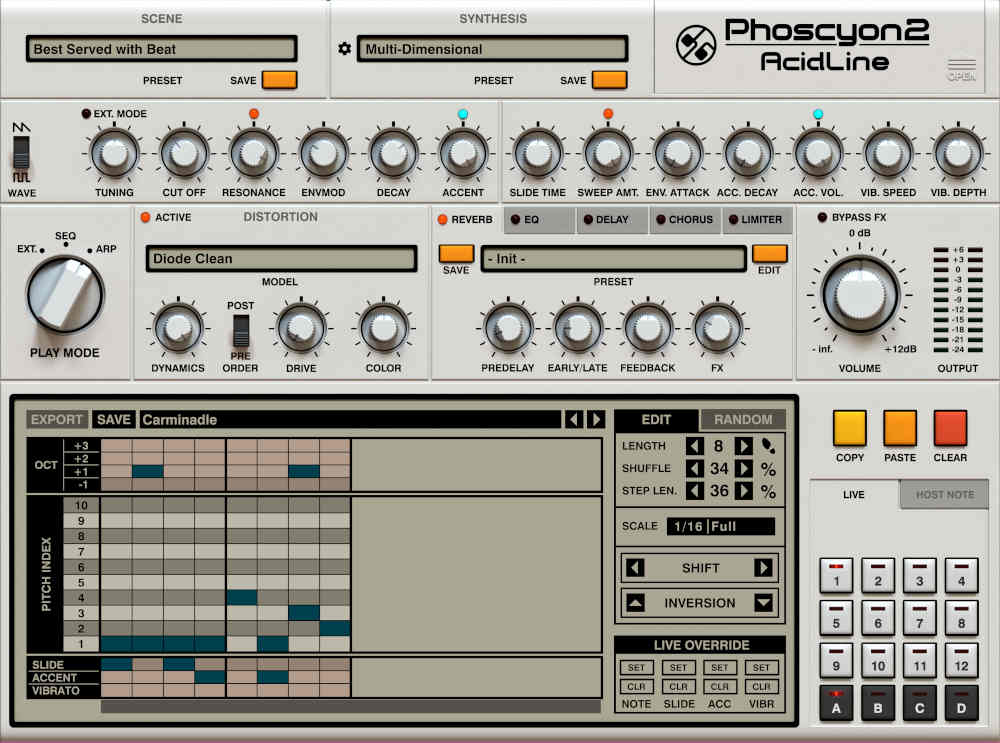Open the FX preset selector showing Init

click(613, 259)
